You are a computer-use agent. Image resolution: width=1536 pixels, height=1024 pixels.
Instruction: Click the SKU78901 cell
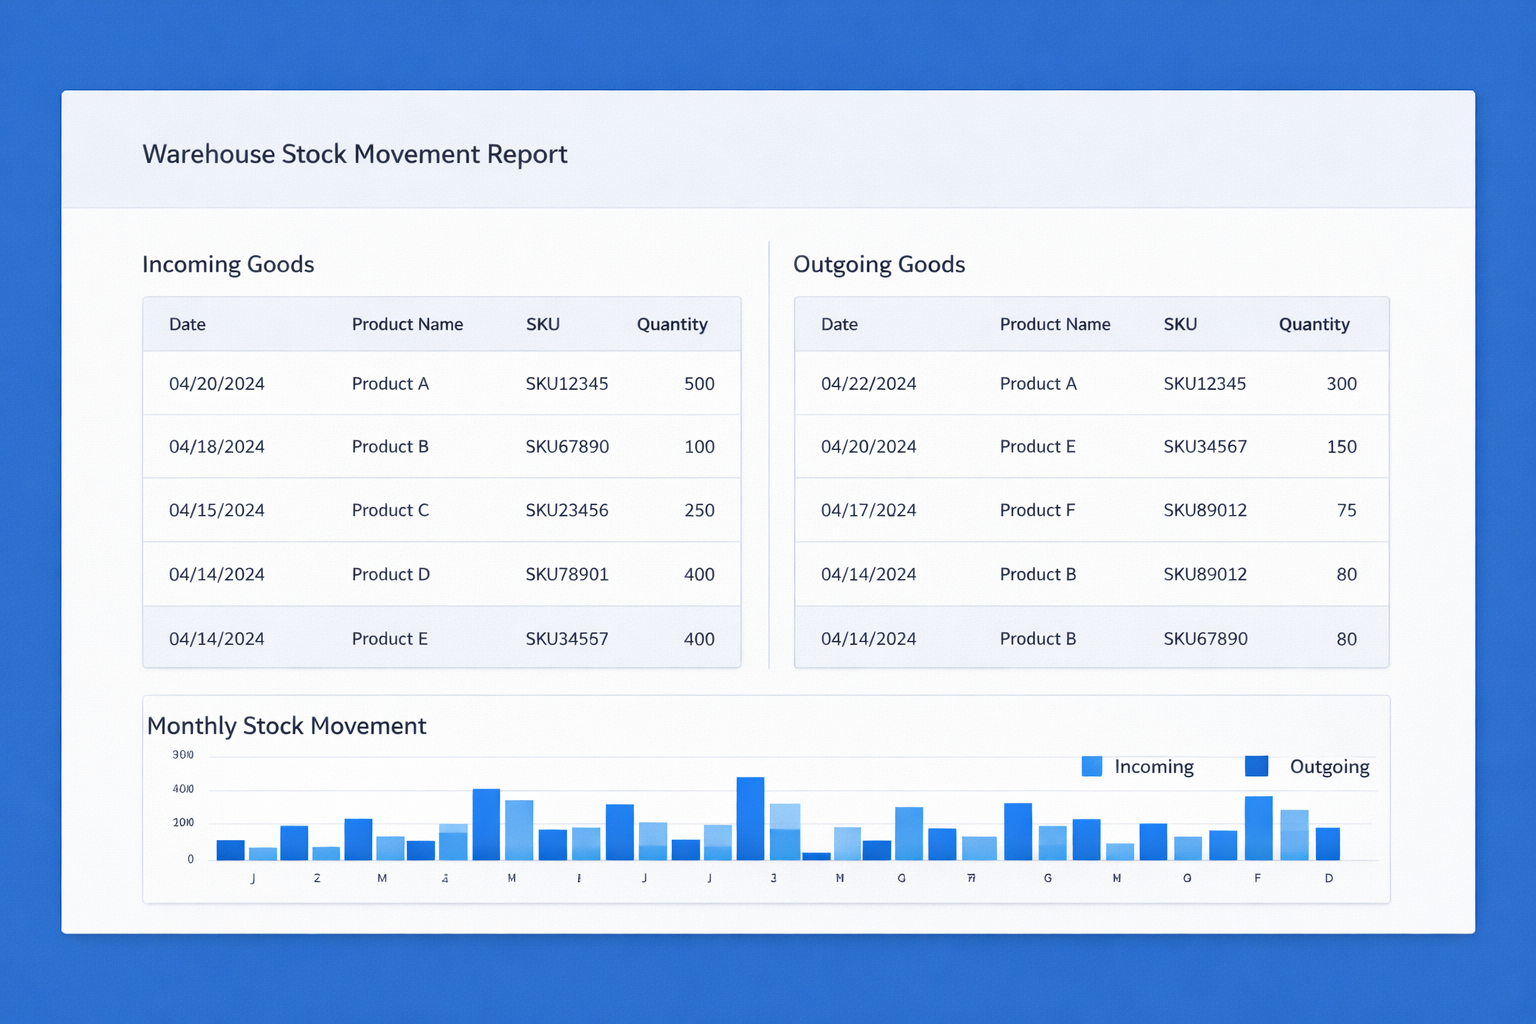pos(567,574)
